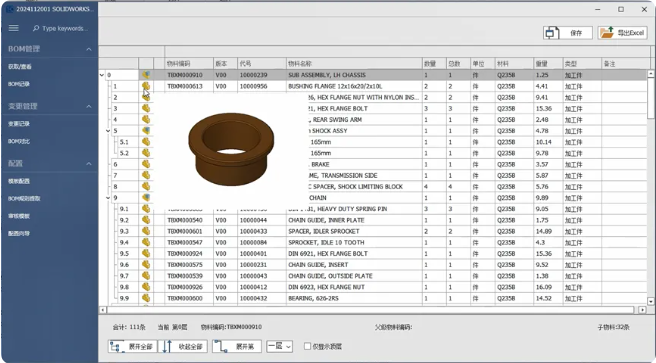This screenshot has height=363, width=656.
Task: Click the 收起全部 collapse all button
Action: [x=183, y=346]
